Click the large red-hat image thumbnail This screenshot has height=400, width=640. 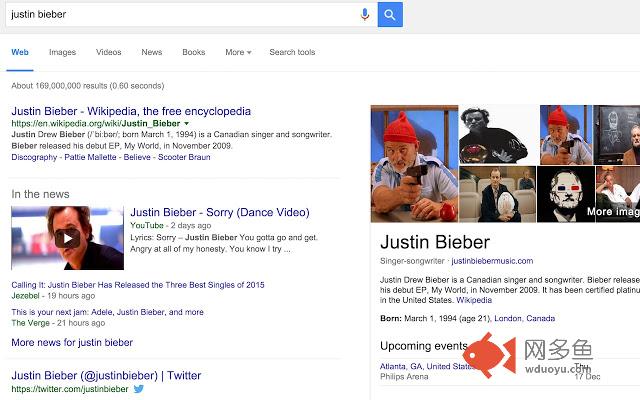coord(414,164)
